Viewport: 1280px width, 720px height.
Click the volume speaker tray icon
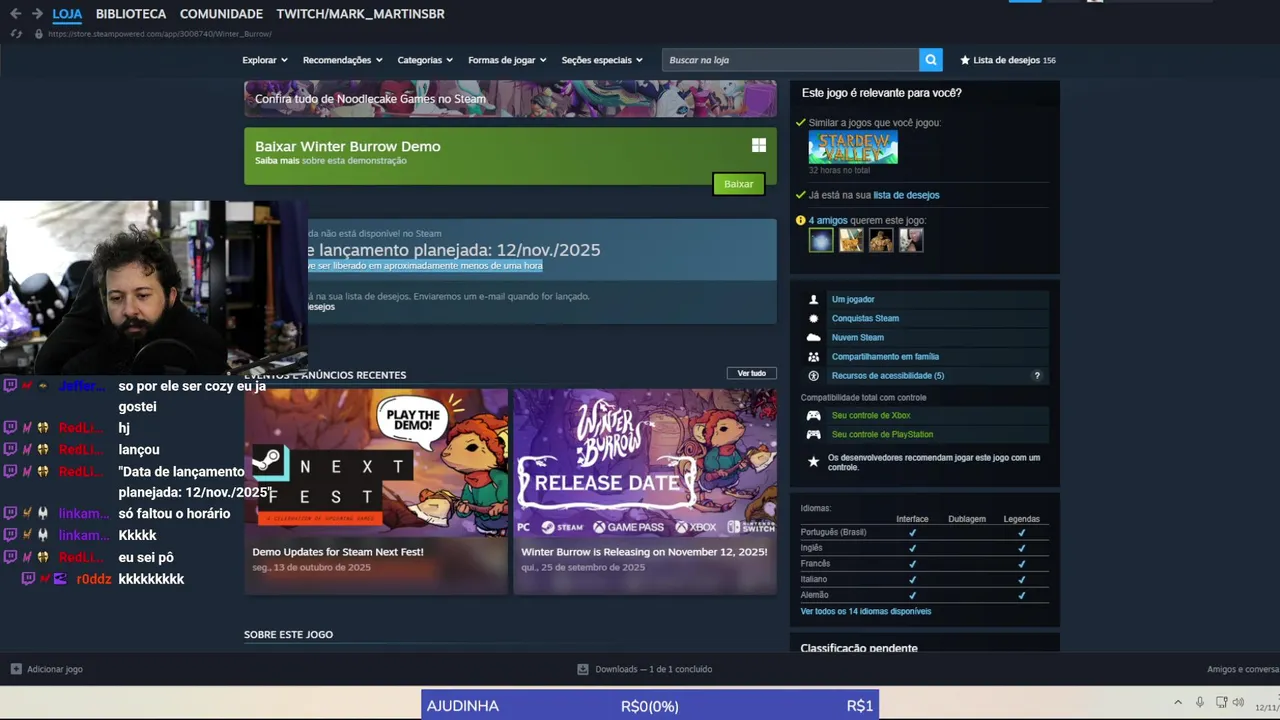1238,702
